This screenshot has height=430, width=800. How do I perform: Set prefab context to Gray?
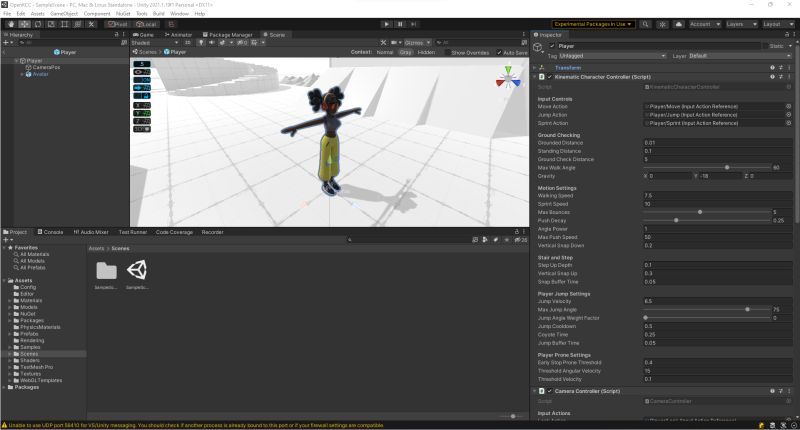pos(406,53)
